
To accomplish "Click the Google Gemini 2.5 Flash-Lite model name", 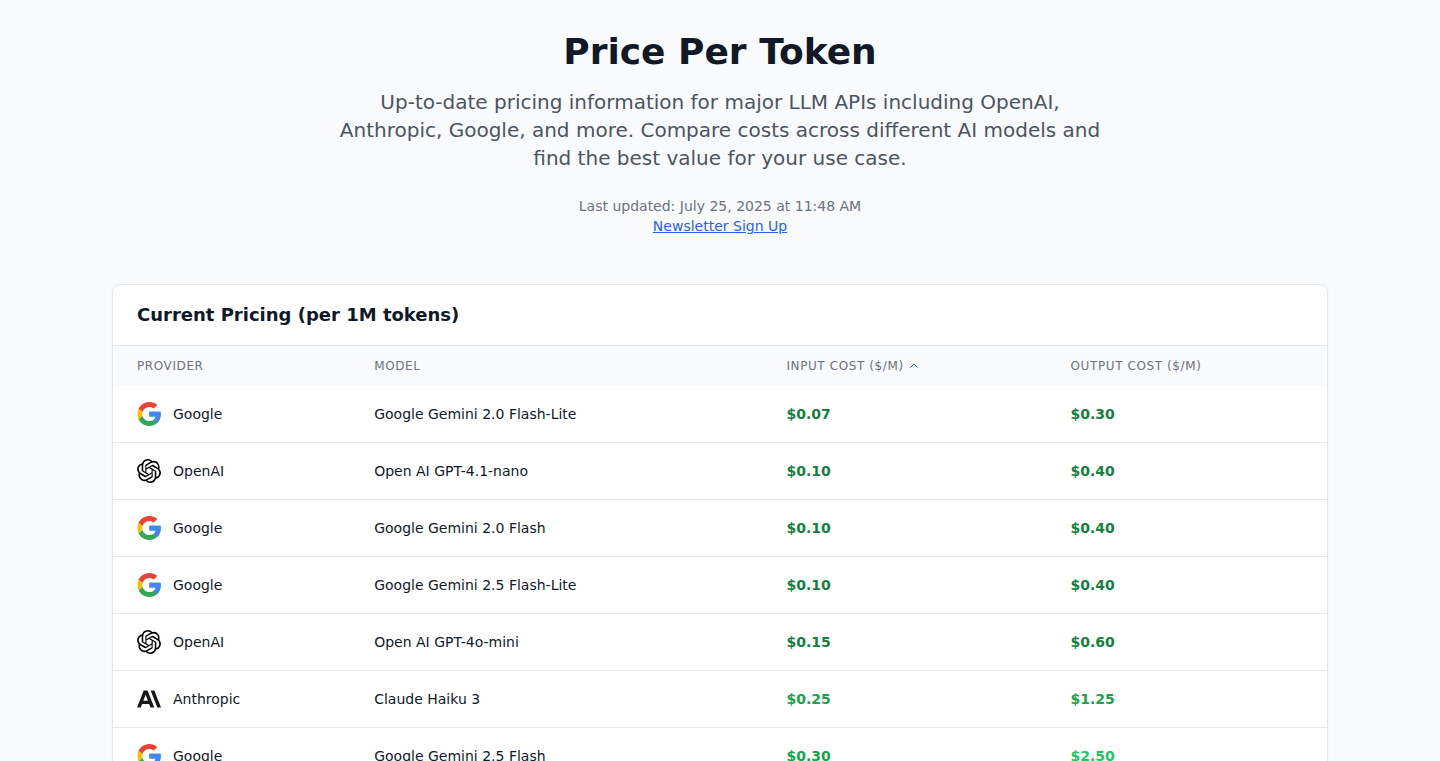I will (475, 585).
